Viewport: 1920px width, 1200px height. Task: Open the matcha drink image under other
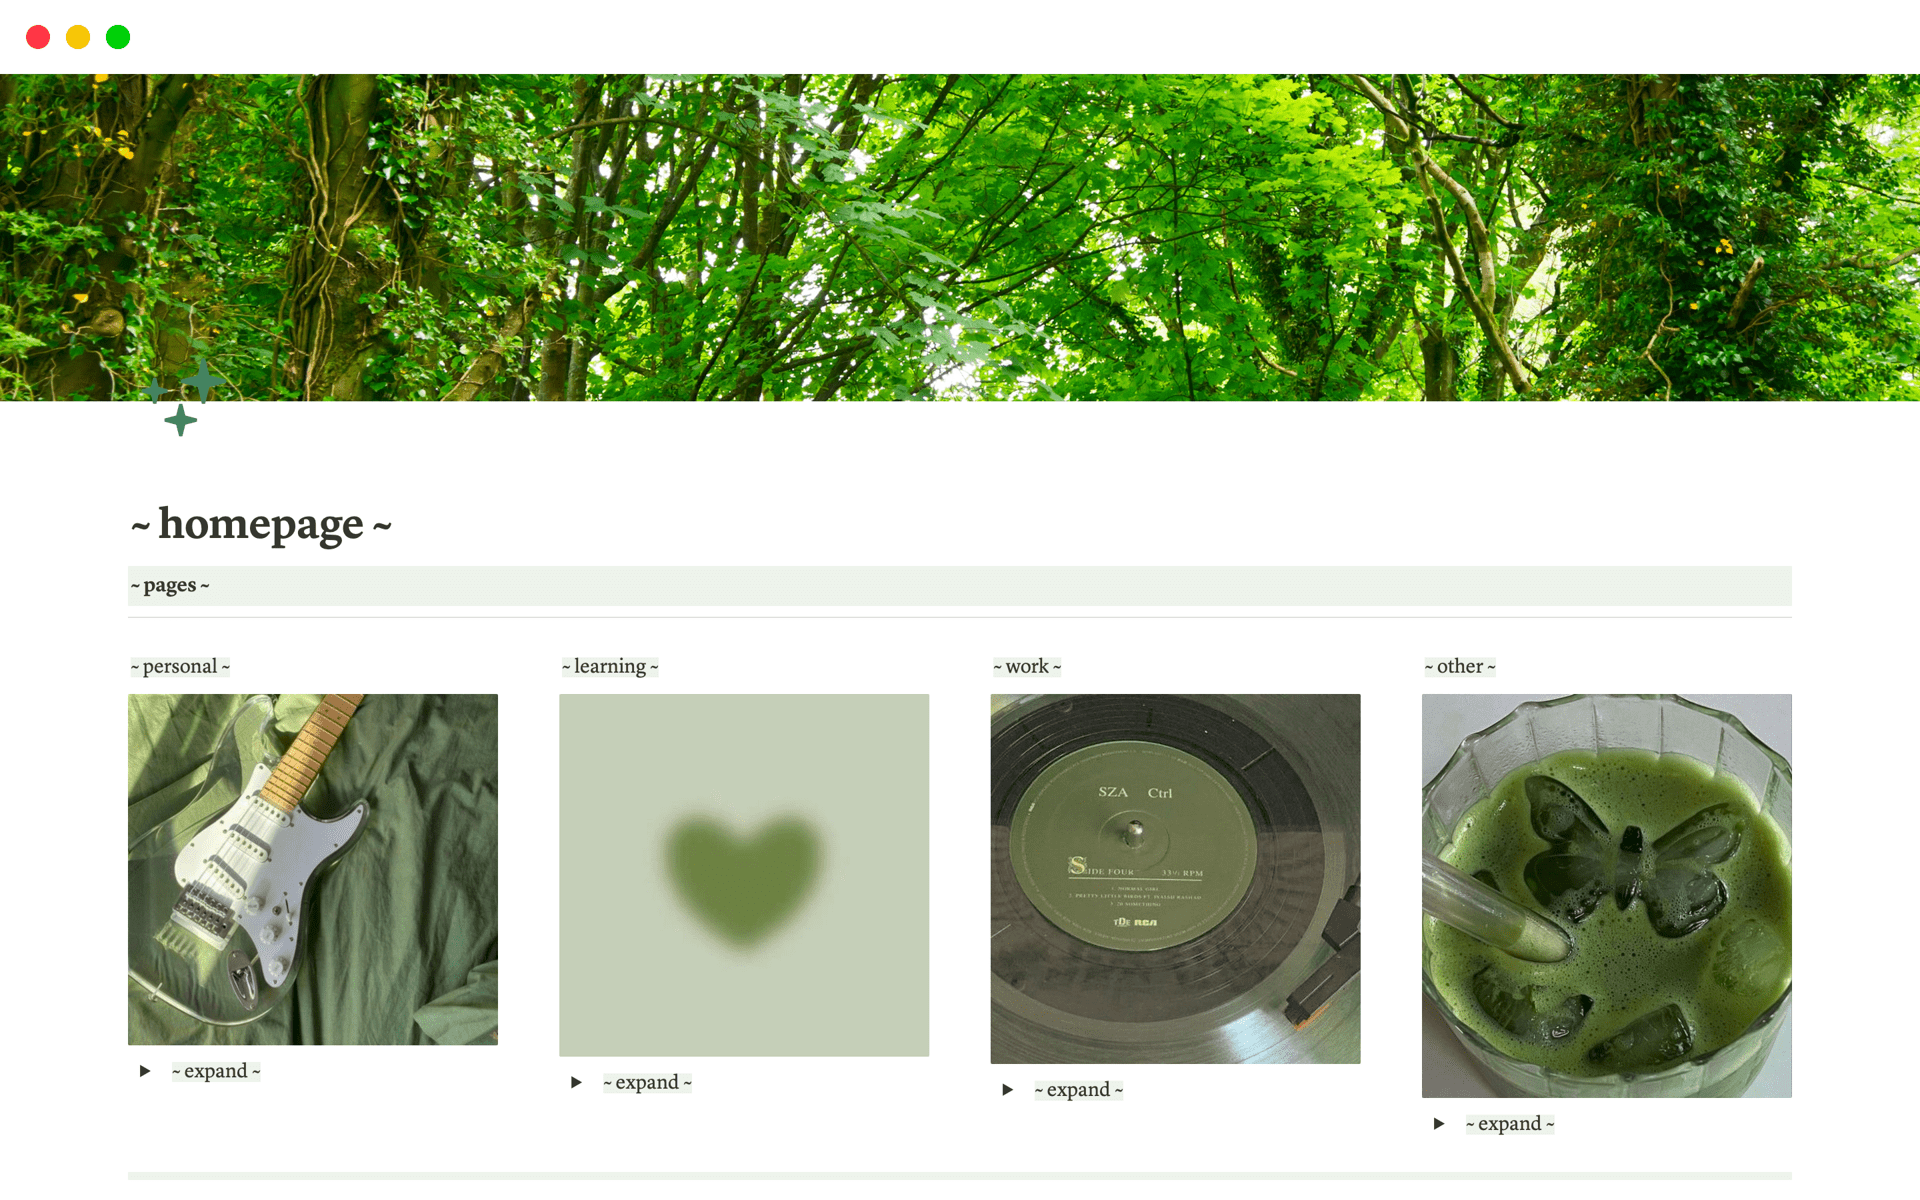click(x=1607, y=896)
